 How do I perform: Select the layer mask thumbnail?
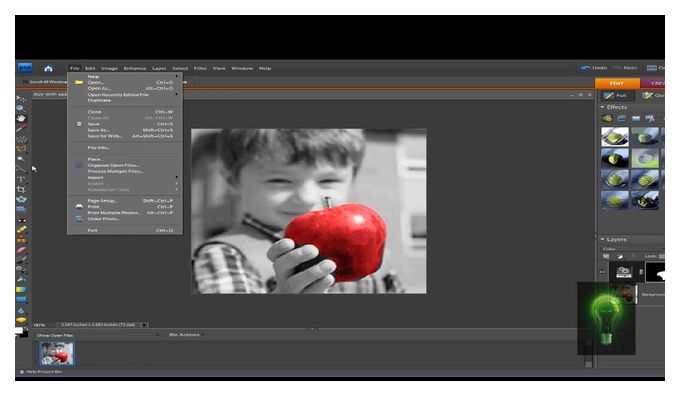click(x=655, y=272)
